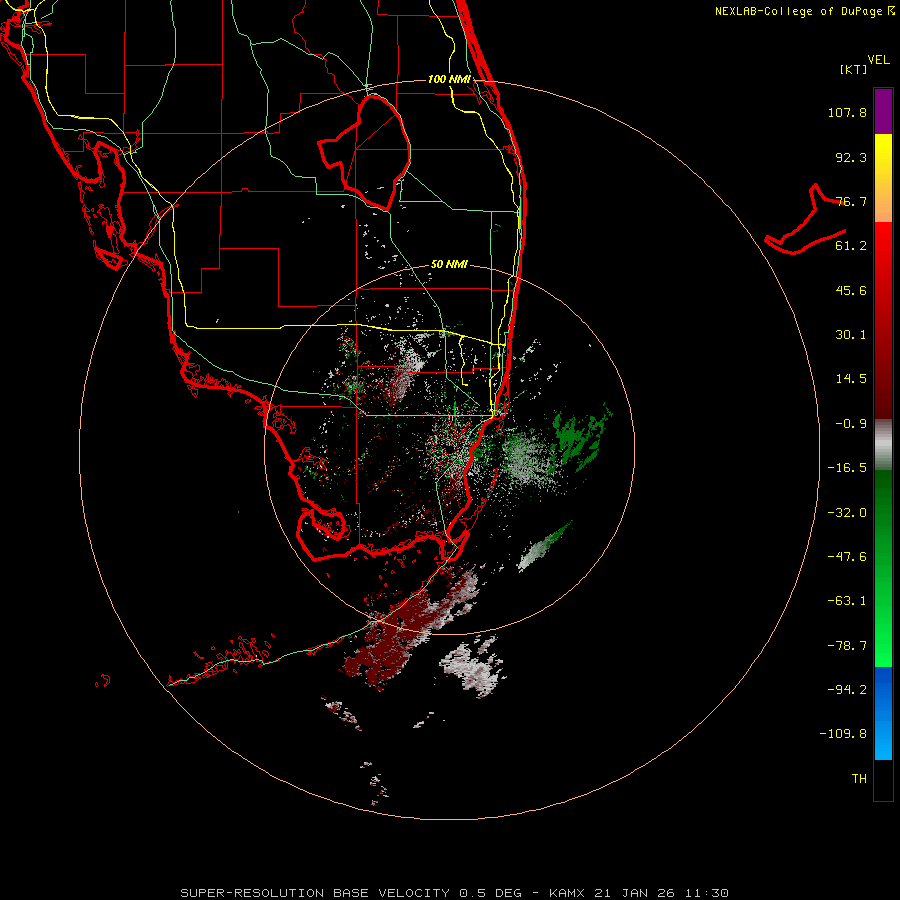Select the -16.5 scale value

click(847, 468)
